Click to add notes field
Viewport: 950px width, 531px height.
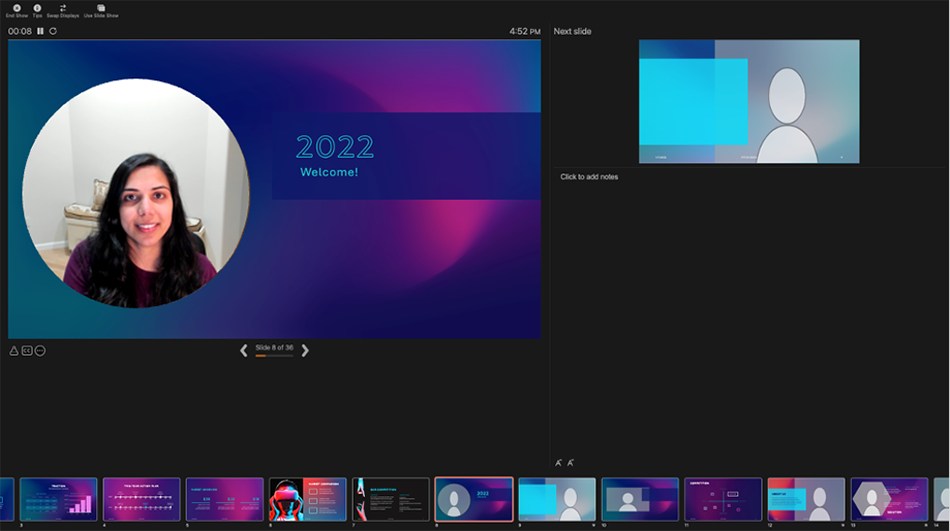point(589,177)
